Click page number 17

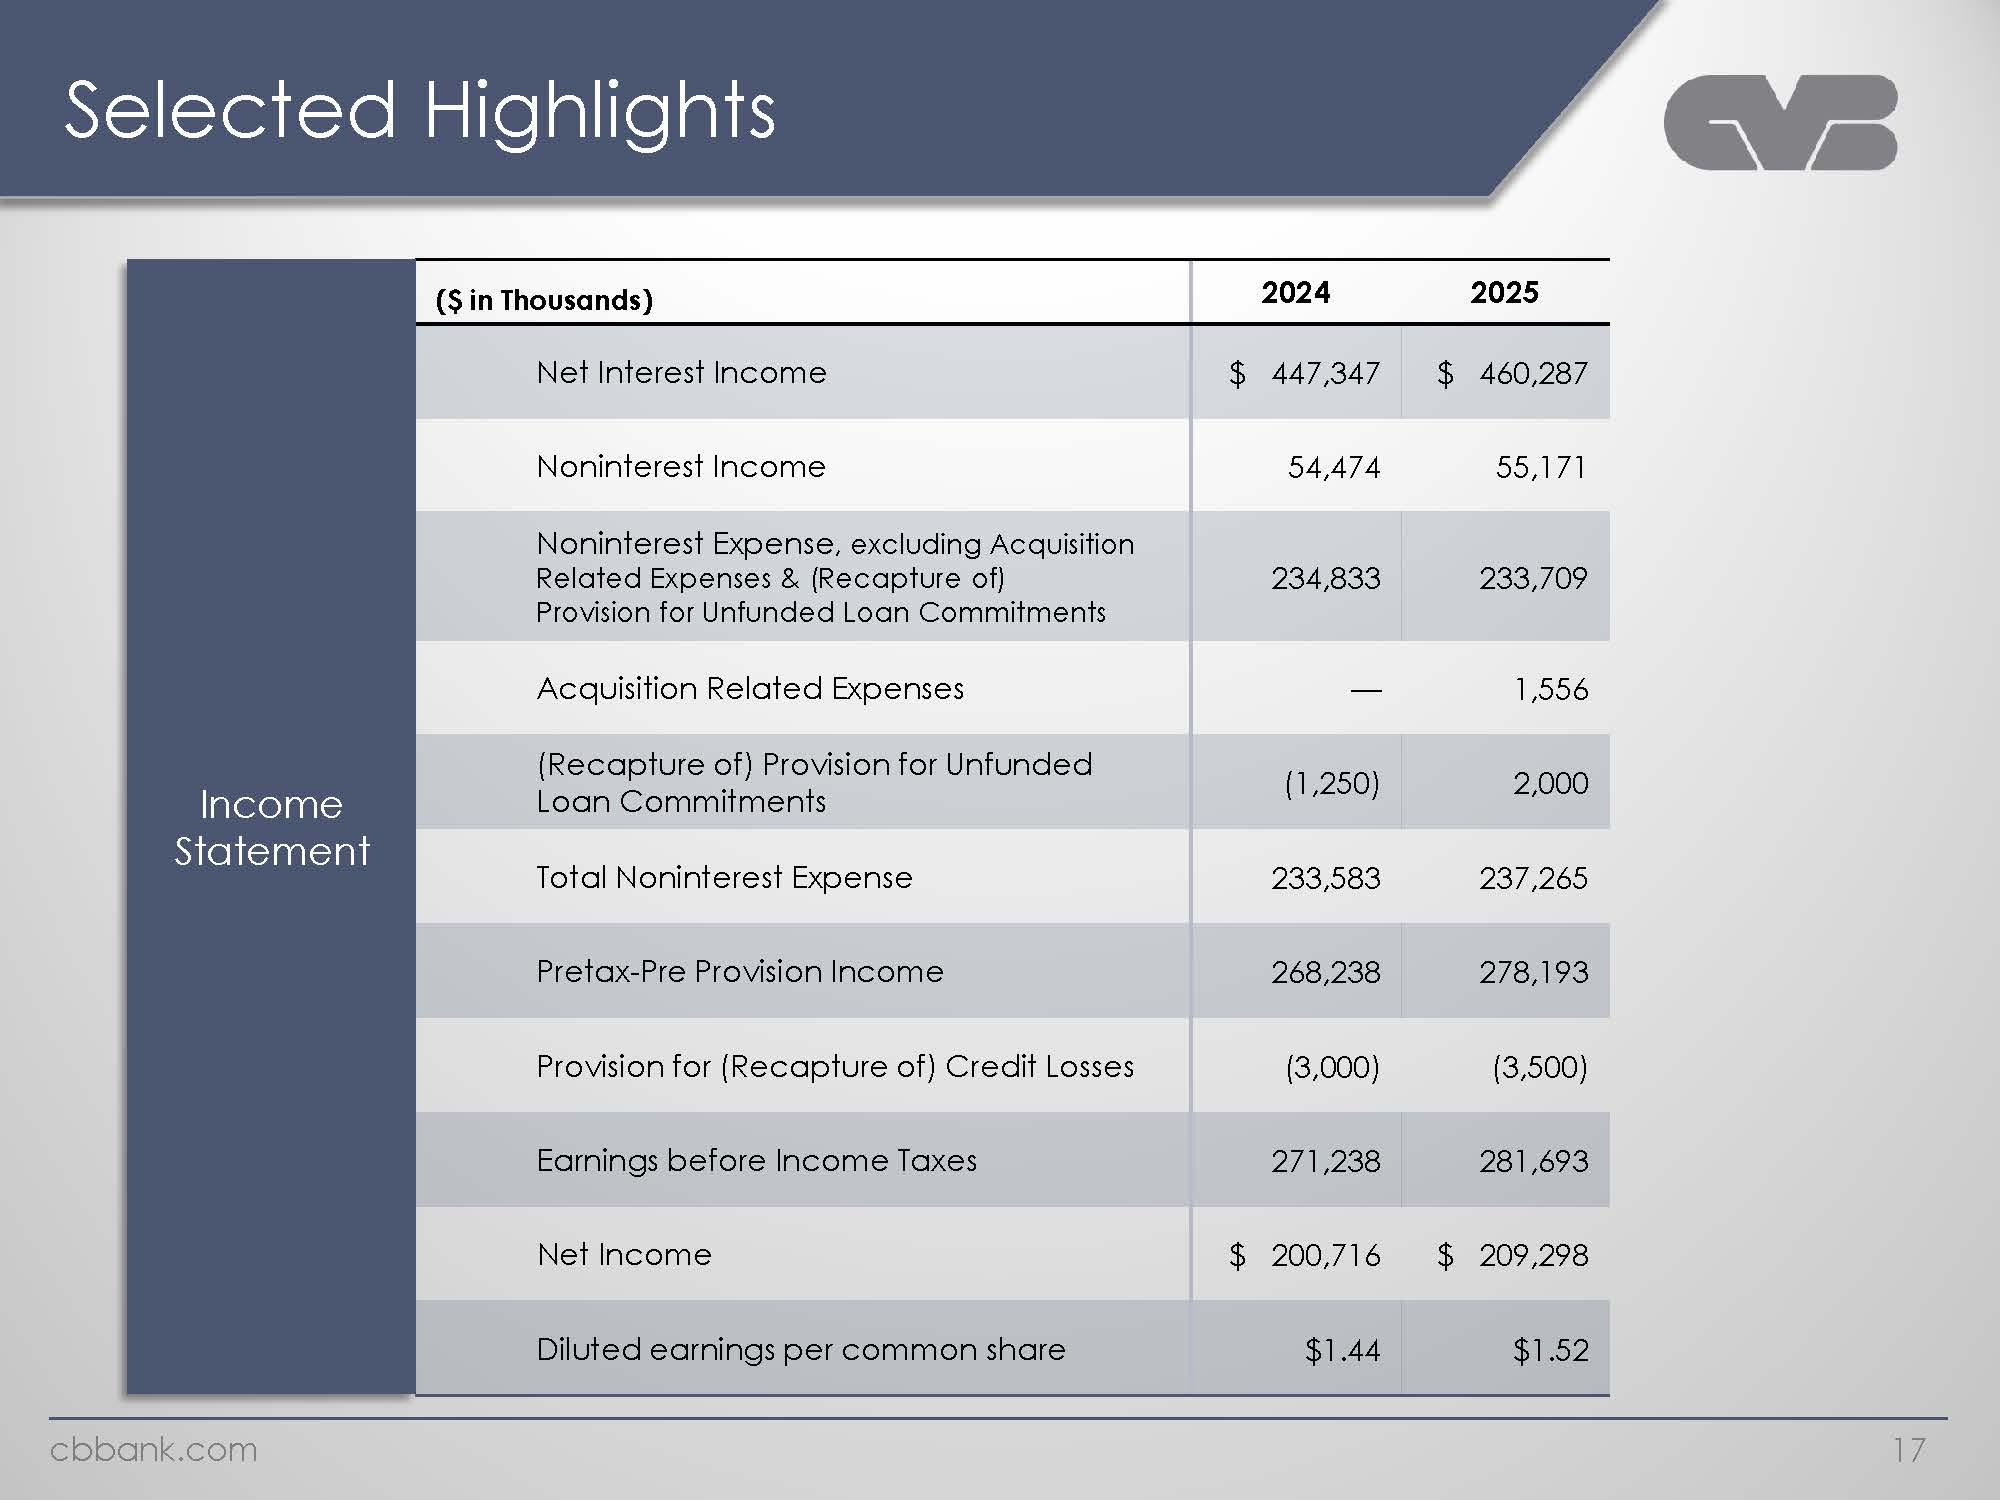pyautogui.click(x=1909, y=1449)
